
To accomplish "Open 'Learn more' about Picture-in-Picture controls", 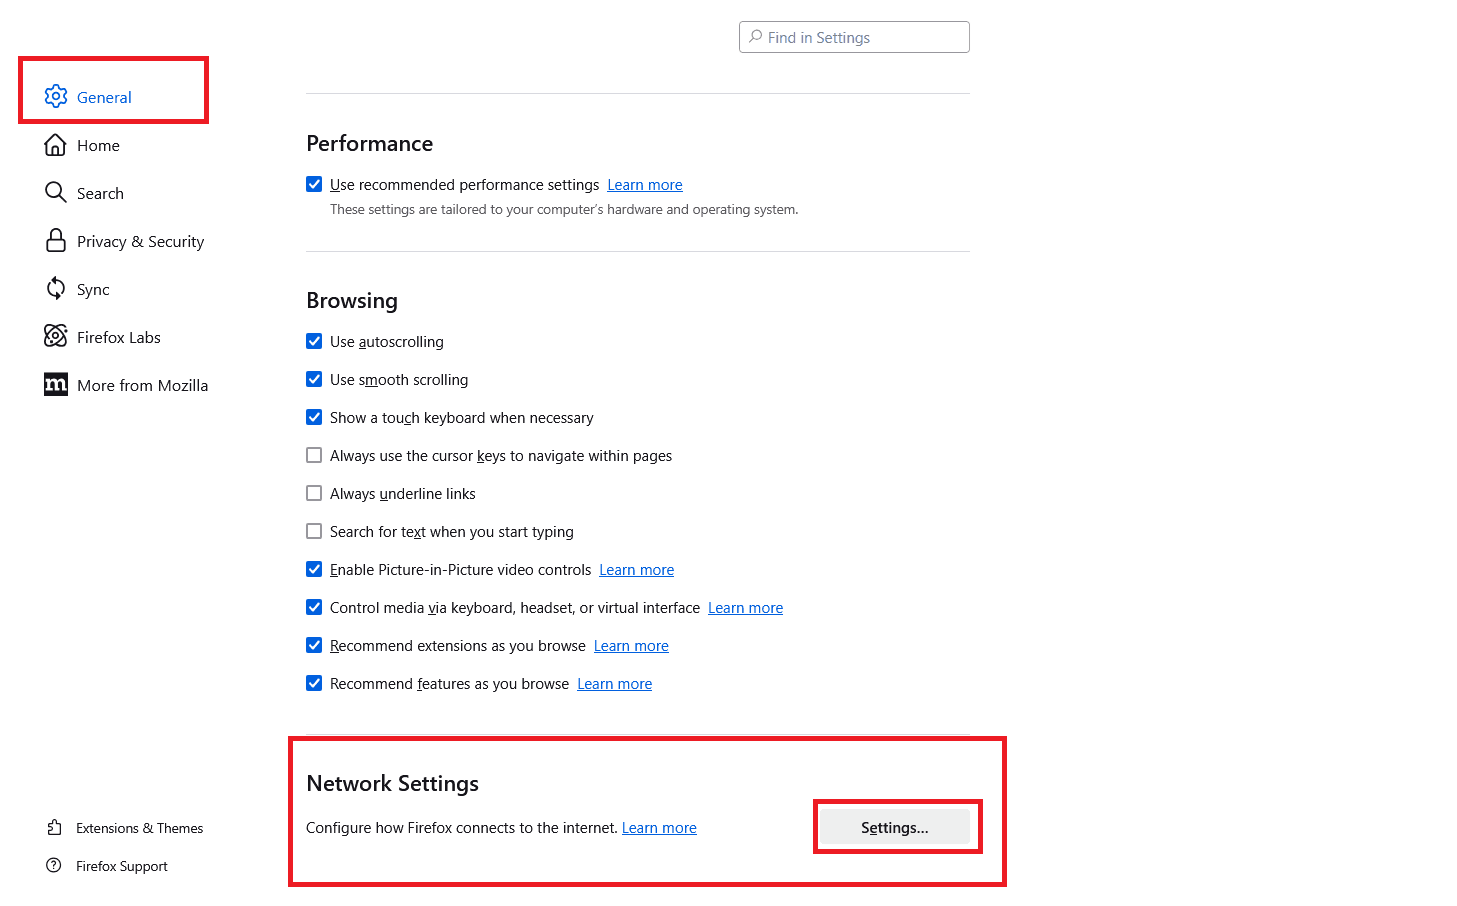I will click(x=636, y=569).
